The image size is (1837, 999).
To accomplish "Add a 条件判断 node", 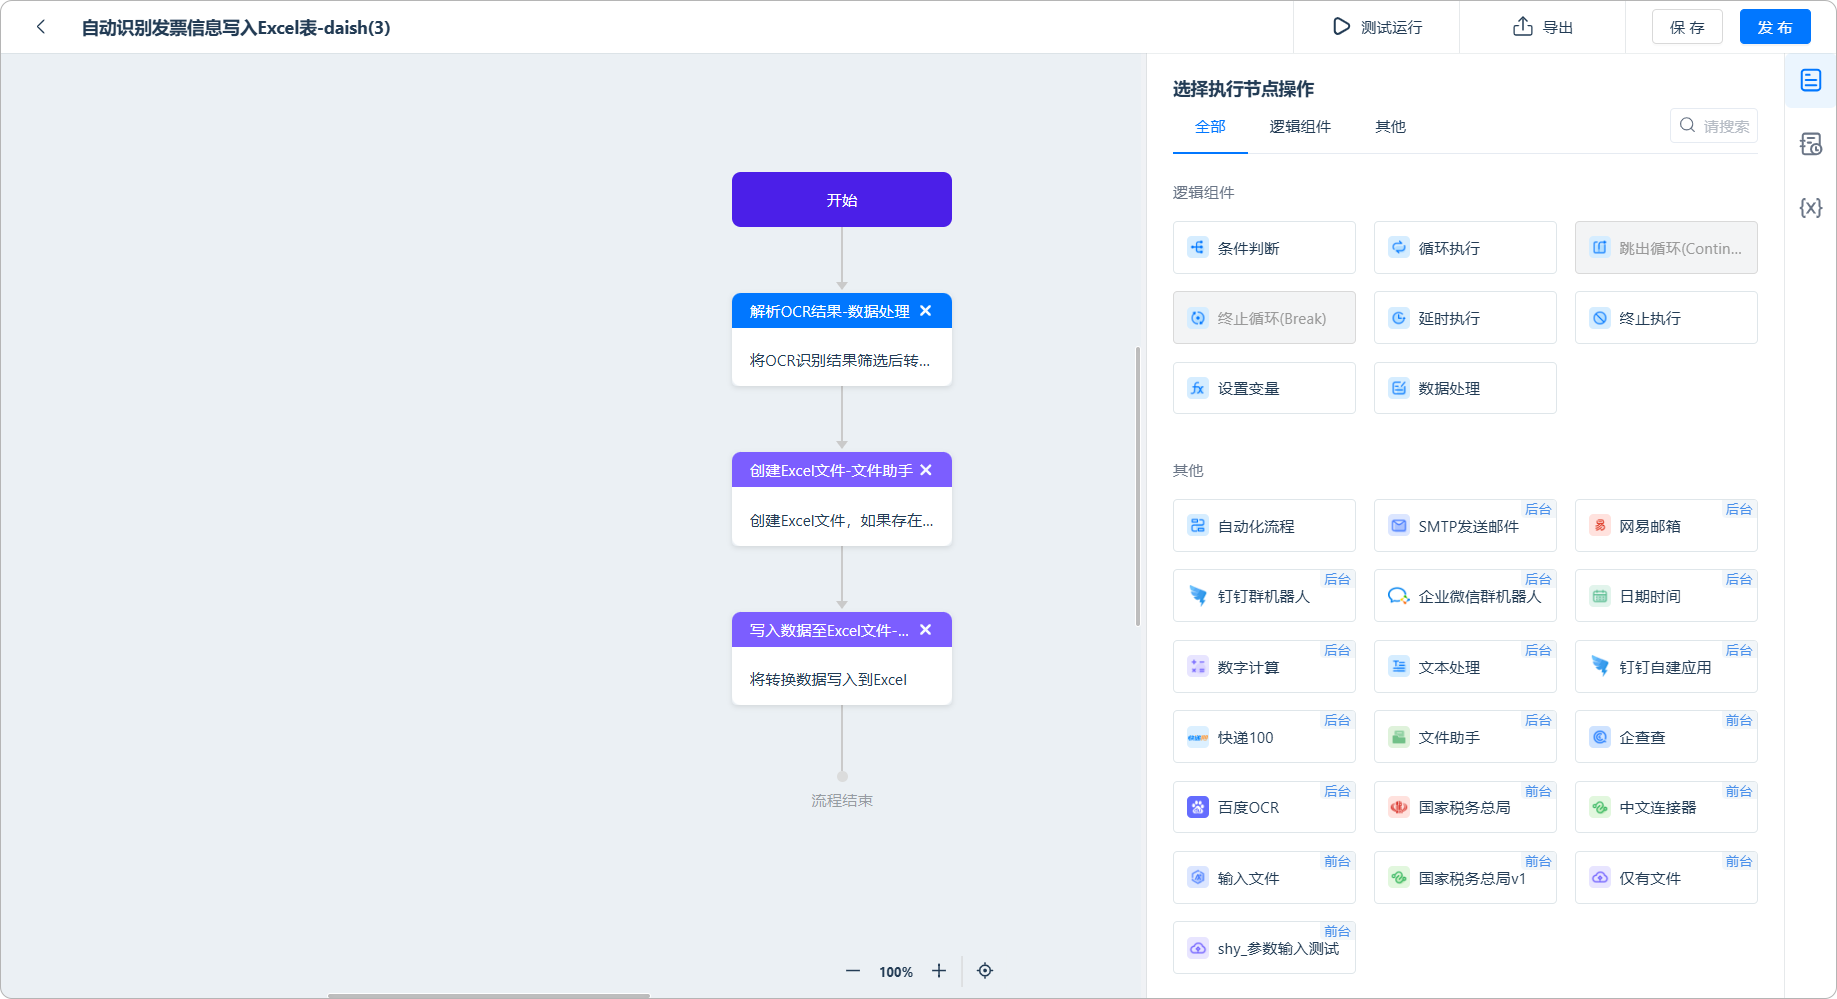I will (1264, 248).
